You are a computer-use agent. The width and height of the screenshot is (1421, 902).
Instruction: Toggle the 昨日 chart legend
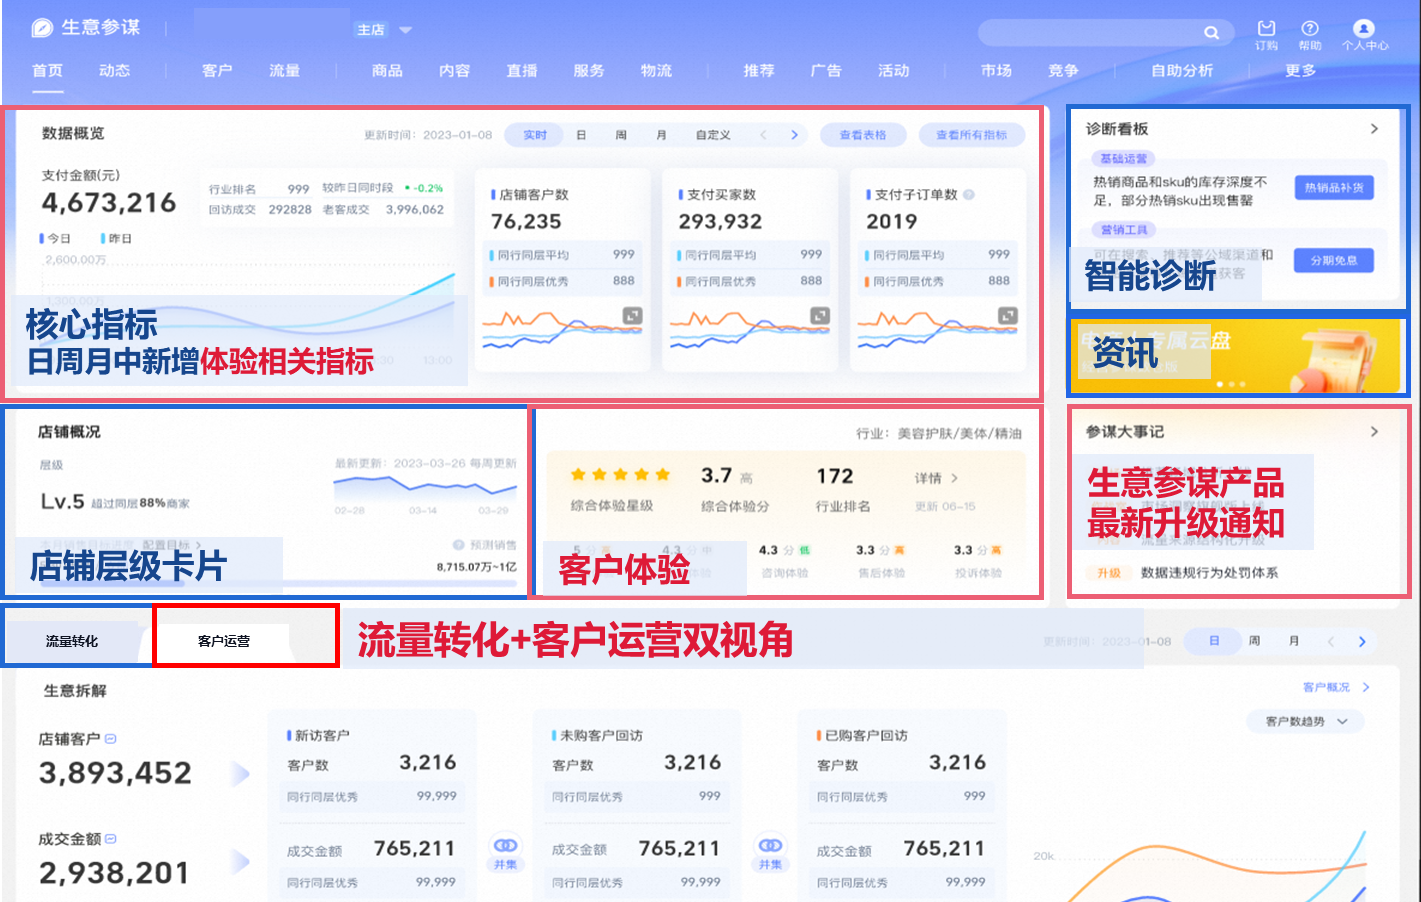click(117, 239)
